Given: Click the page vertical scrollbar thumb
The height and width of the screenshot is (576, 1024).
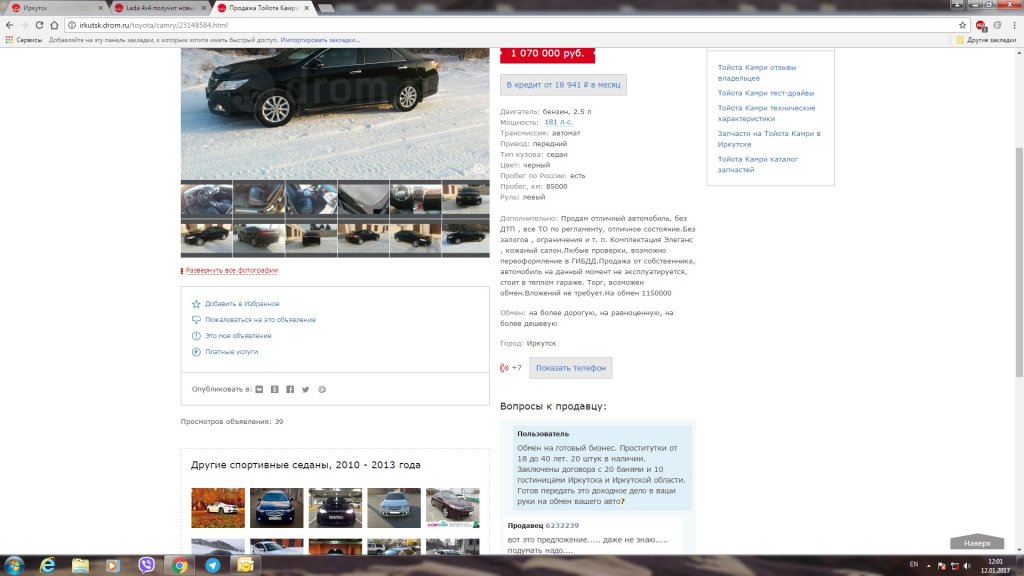Looking at the screenshot, I should (x=1019, y=261).
